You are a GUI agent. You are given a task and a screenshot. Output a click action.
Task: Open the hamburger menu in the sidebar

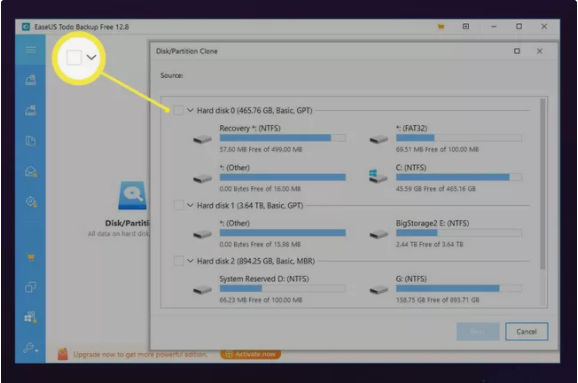pos(31,50)
